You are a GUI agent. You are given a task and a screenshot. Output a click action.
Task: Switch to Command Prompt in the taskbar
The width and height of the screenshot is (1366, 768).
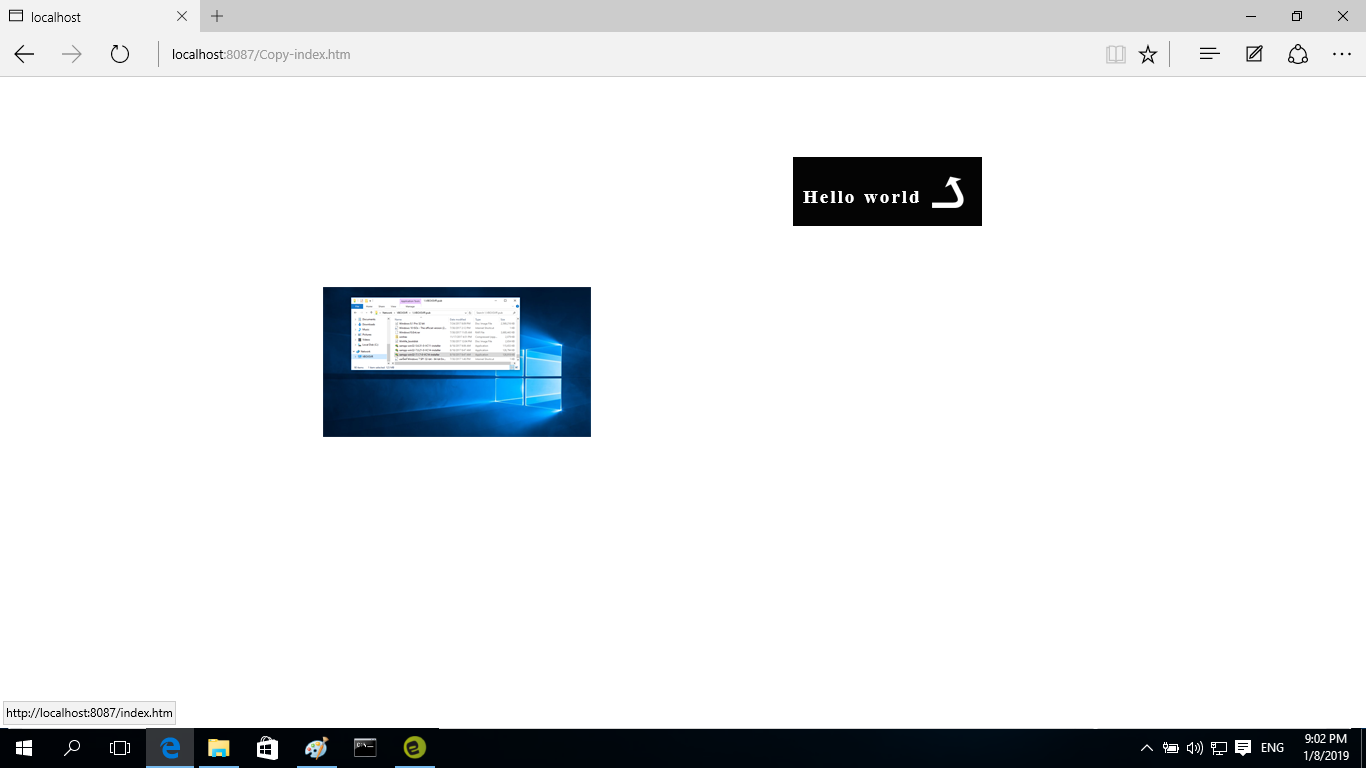point(365,748)
